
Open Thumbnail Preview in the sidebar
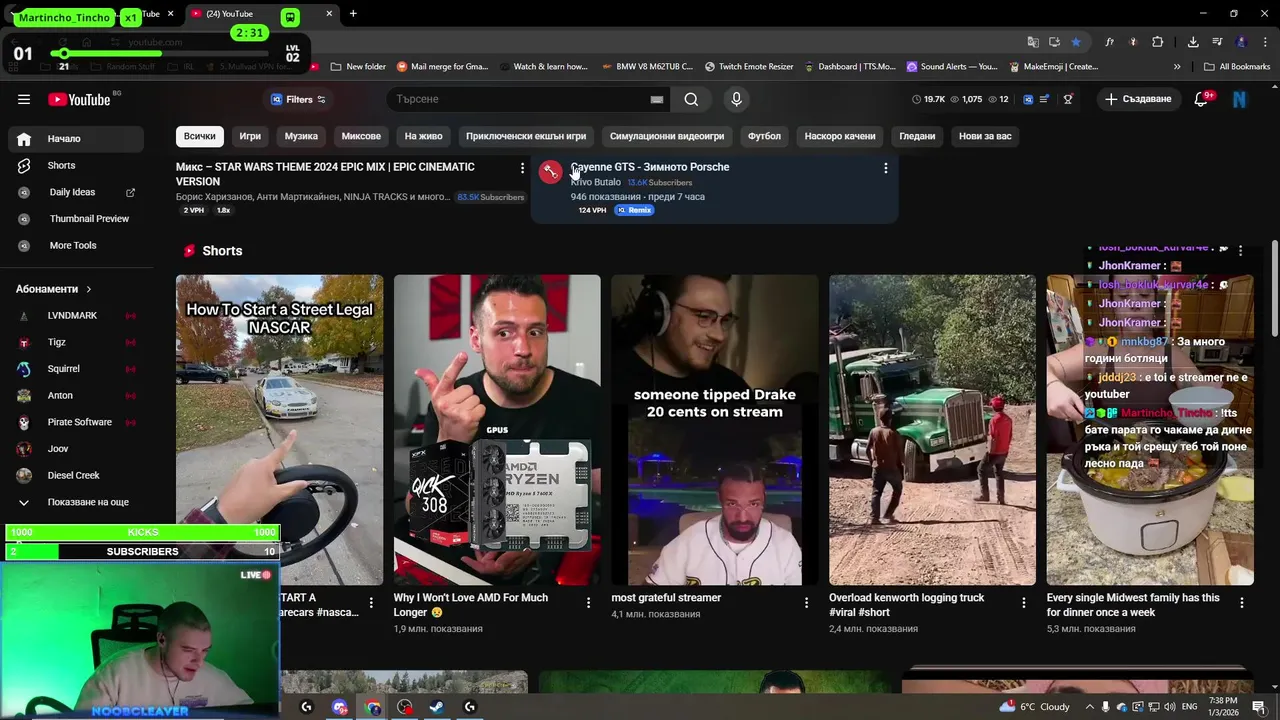click(x=76, y=218)
